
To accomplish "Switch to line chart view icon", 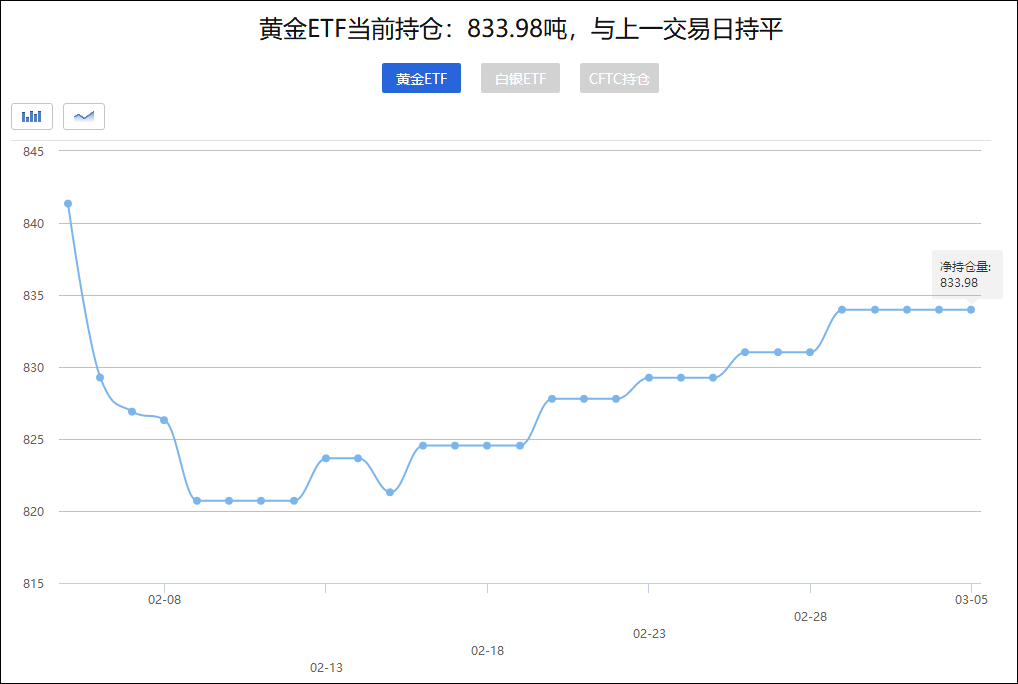I will (84, 116).
